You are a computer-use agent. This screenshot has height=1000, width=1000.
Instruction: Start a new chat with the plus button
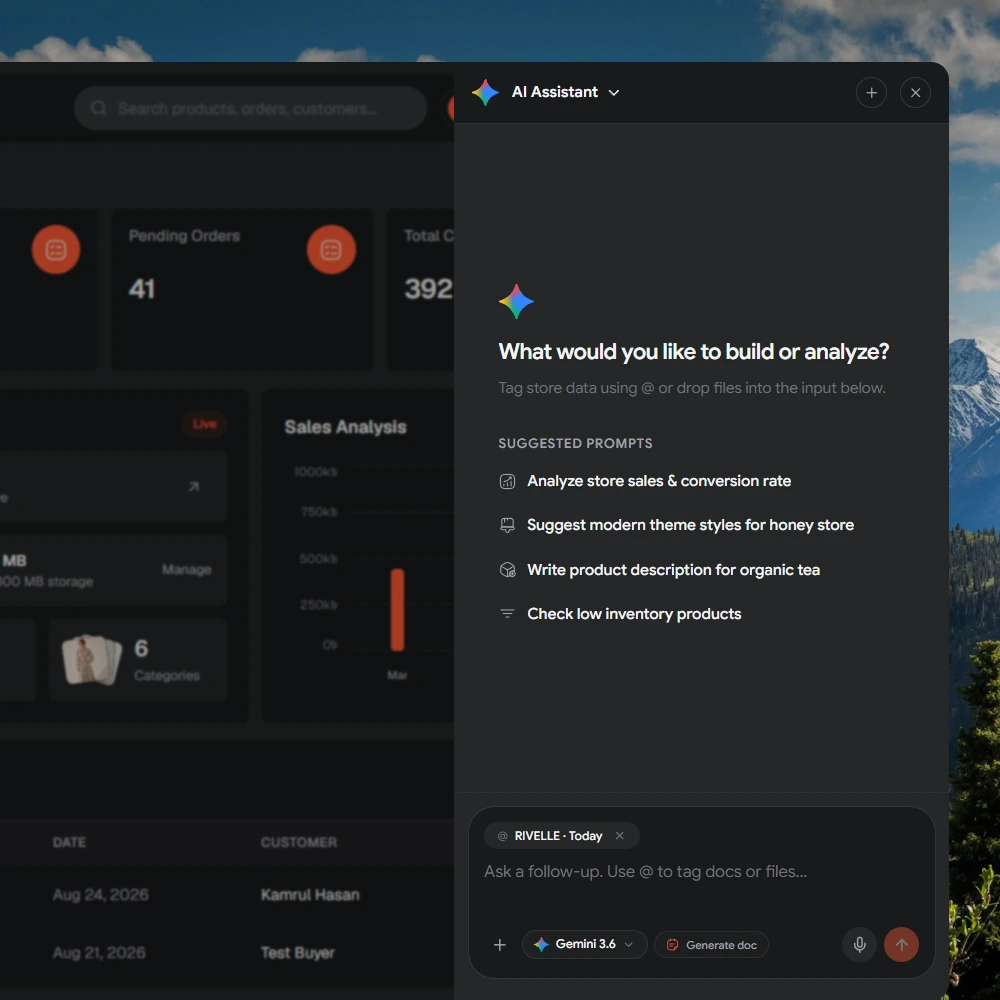point(871,93)
